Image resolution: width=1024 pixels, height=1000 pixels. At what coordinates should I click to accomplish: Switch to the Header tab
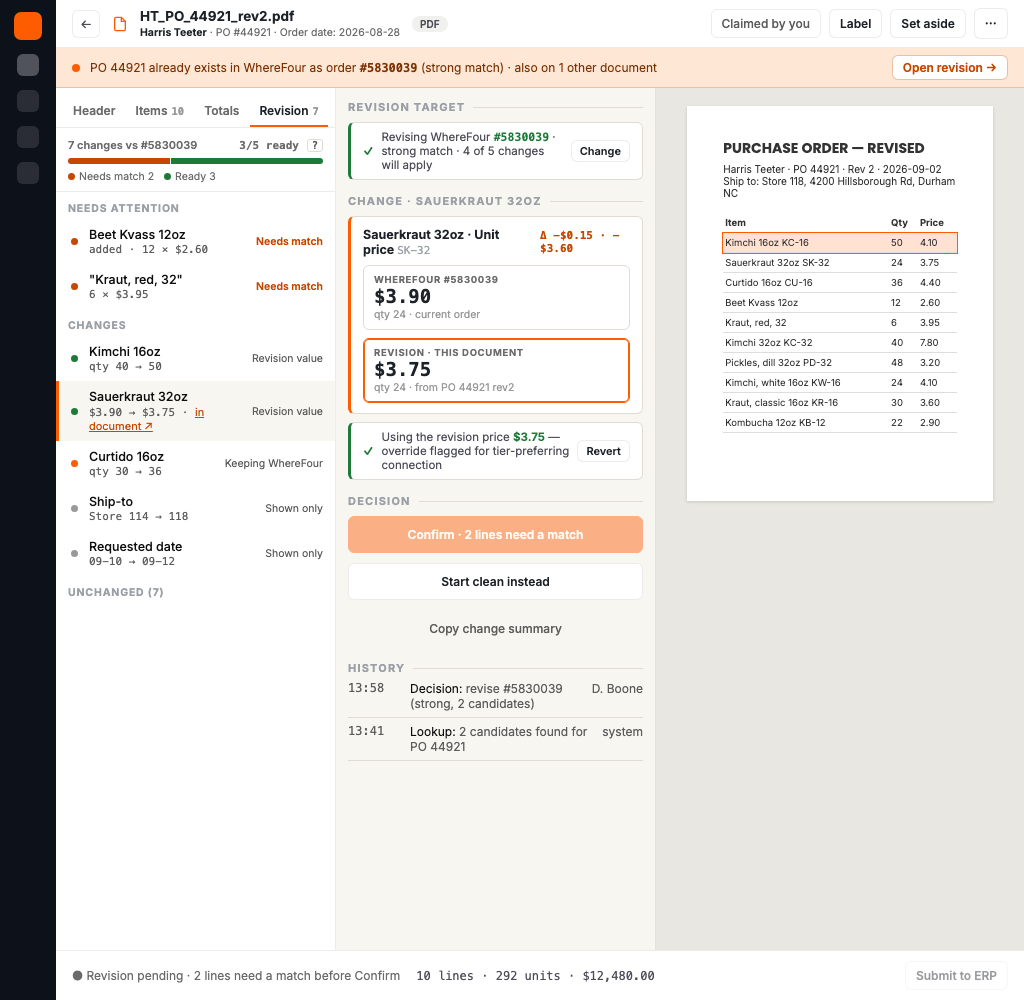(x=94, y=110)
